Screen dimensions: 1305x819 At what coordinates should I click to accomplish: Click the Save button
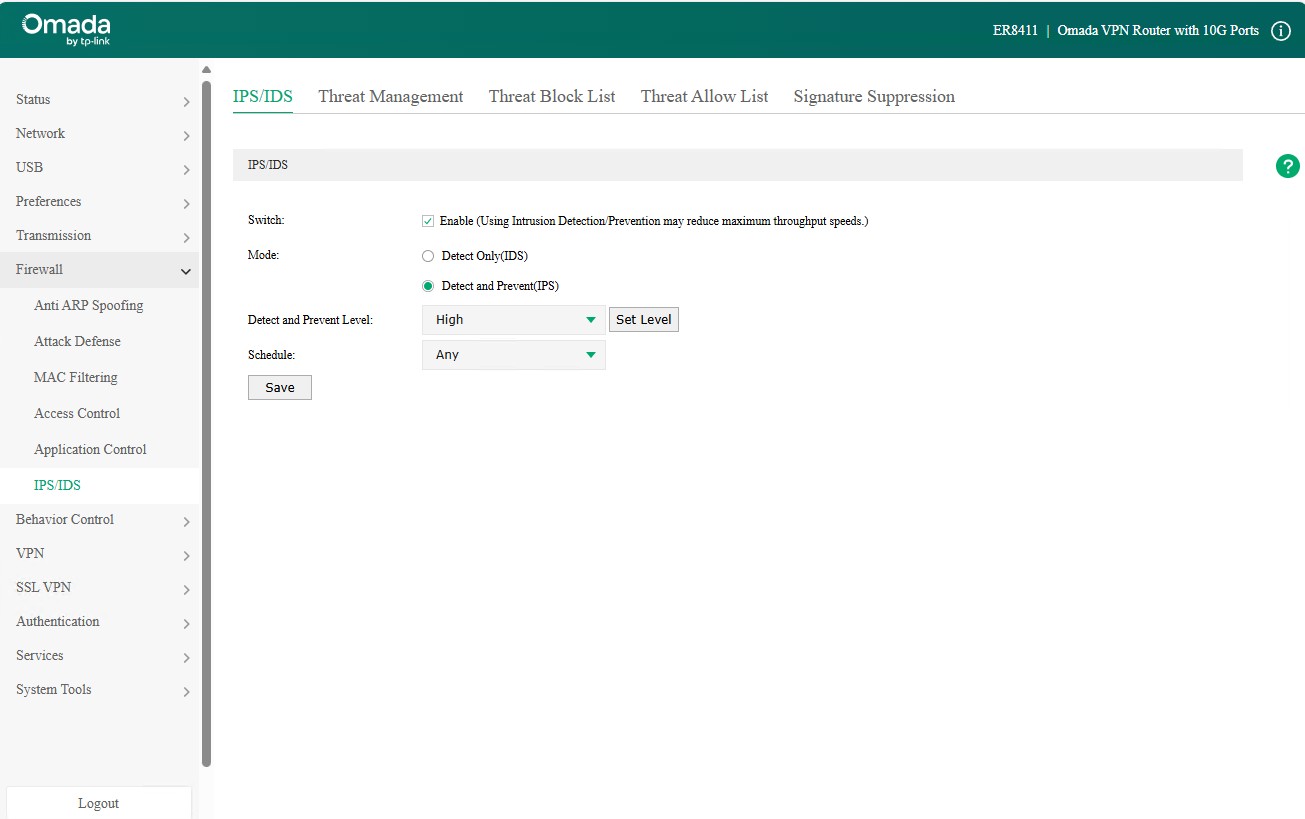pos(279,388)
